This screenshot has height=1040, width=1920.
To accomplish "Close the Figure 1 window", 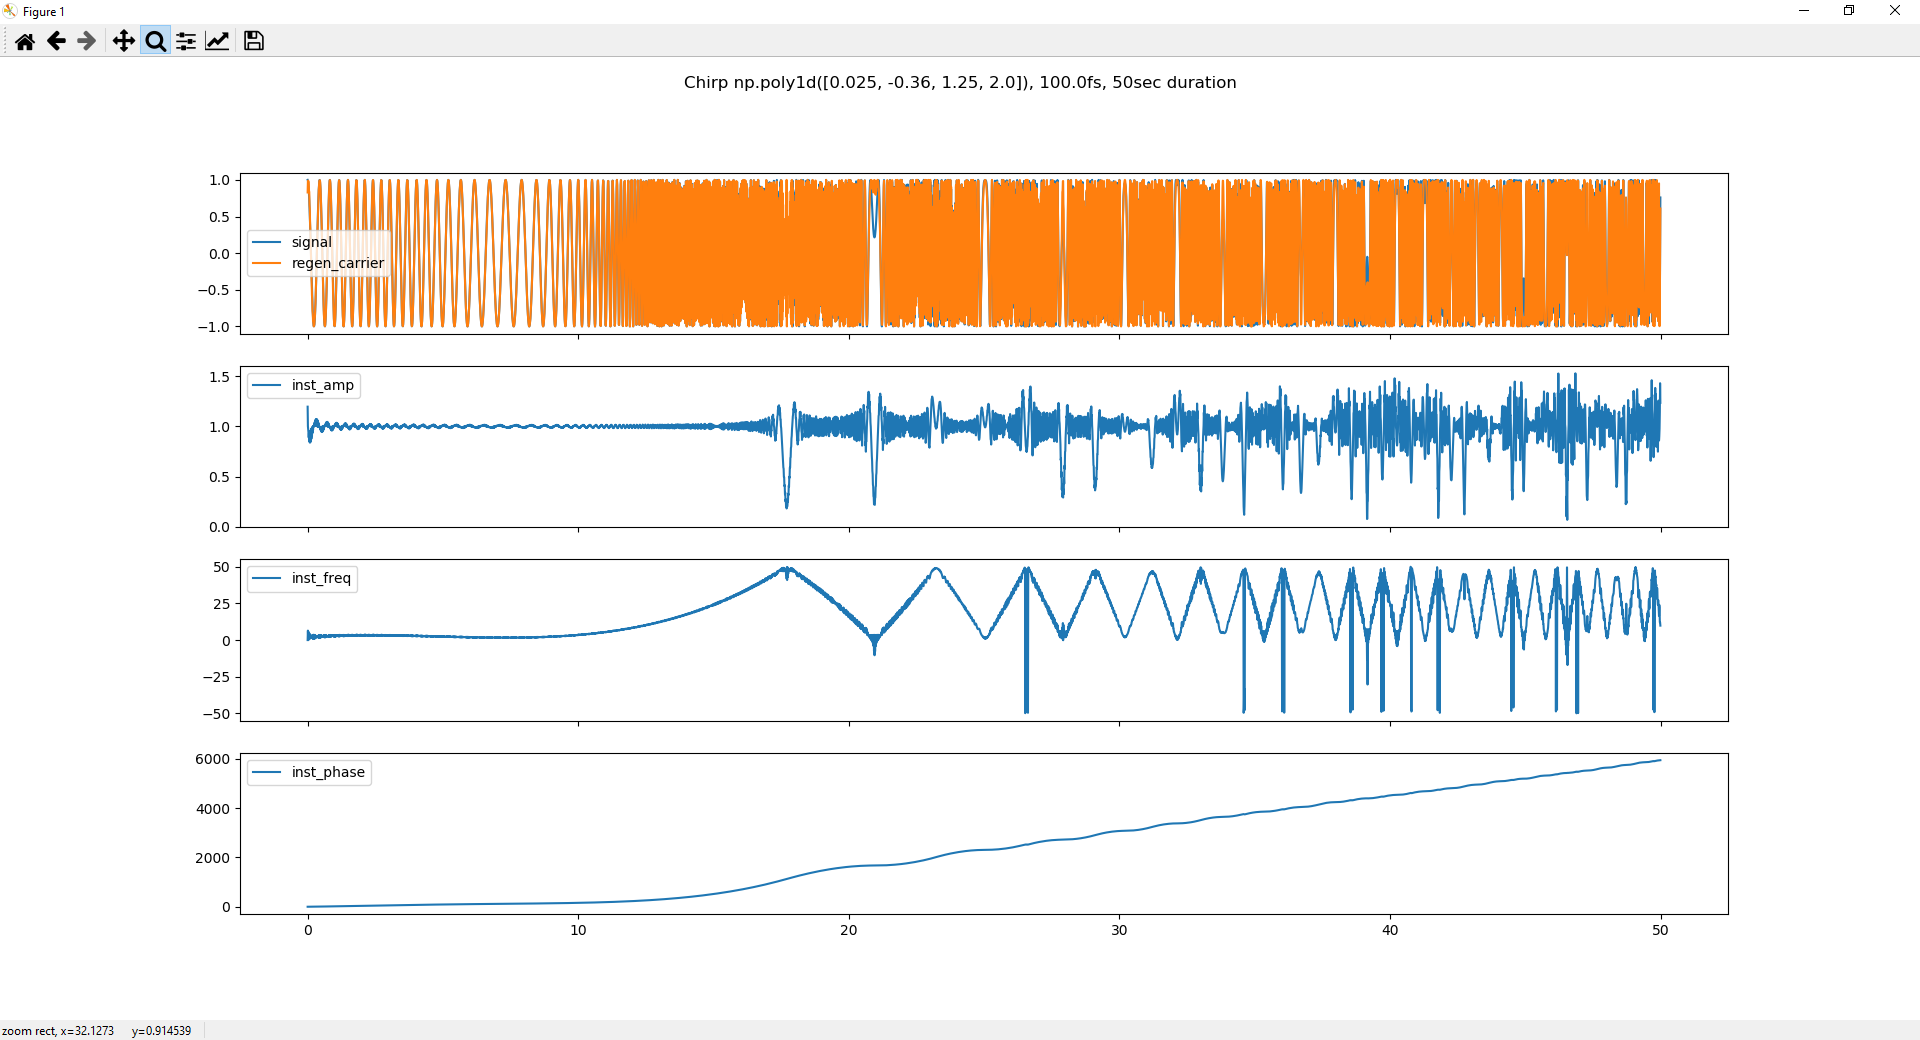I will click(1895, 11).
